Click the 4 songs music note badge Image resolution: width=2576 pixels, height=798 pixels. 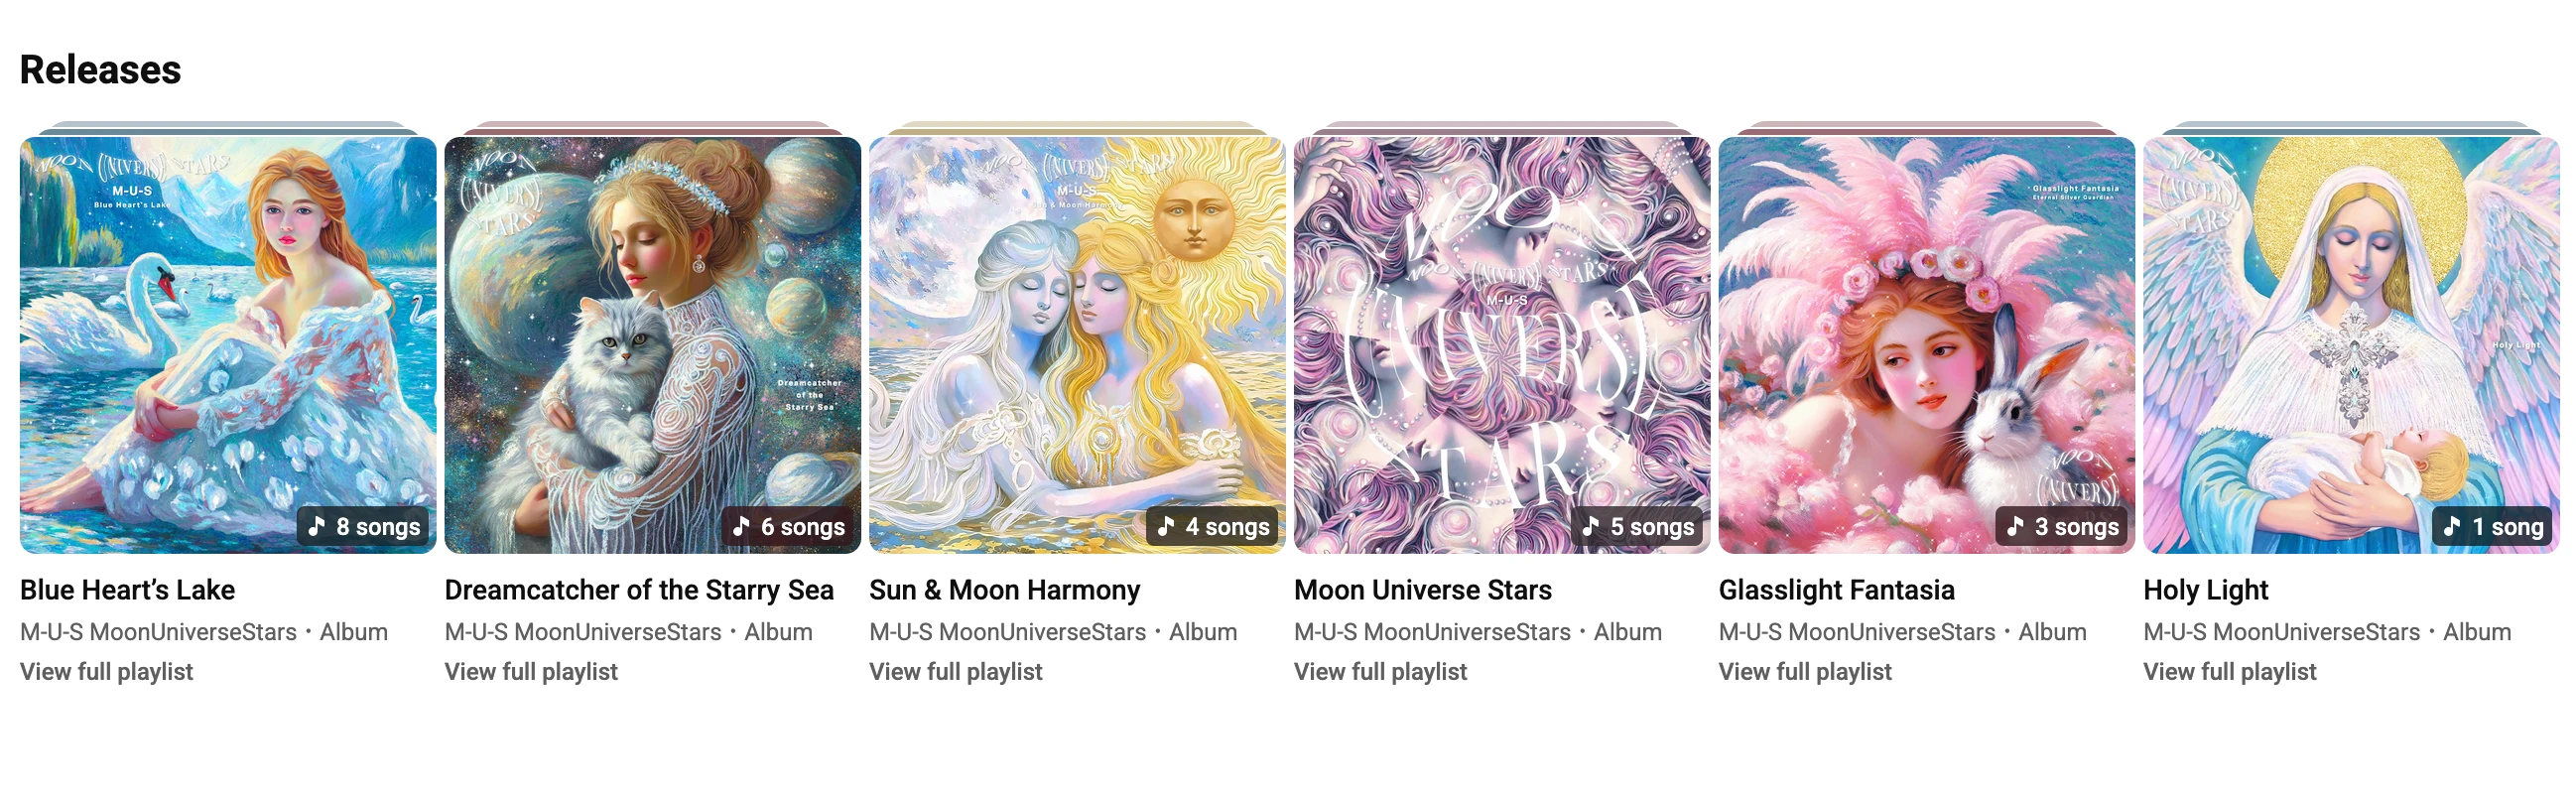point(1213,526)
